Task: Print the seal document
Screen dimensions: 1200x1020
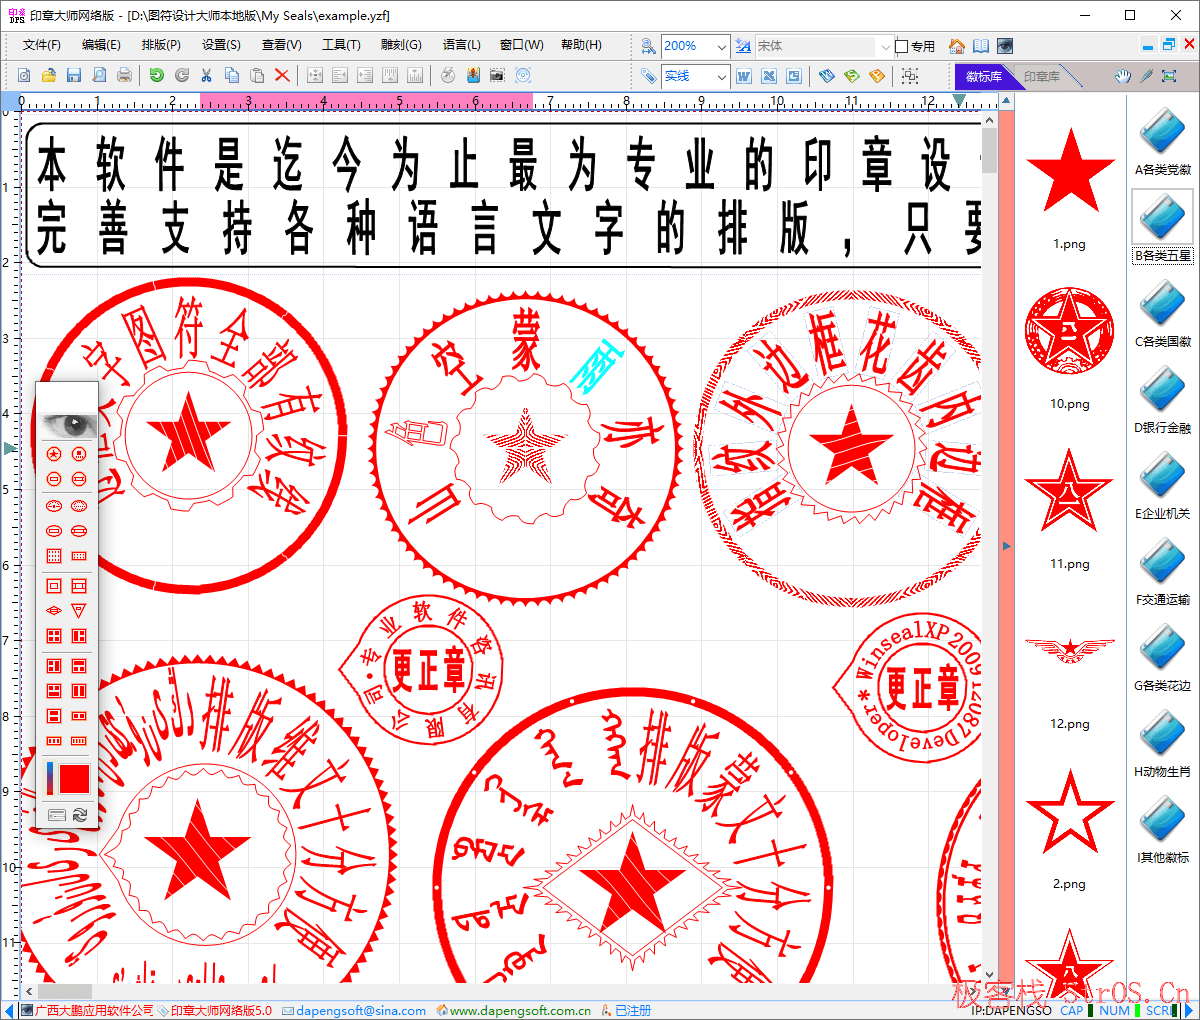Action: tap(124, 75)
